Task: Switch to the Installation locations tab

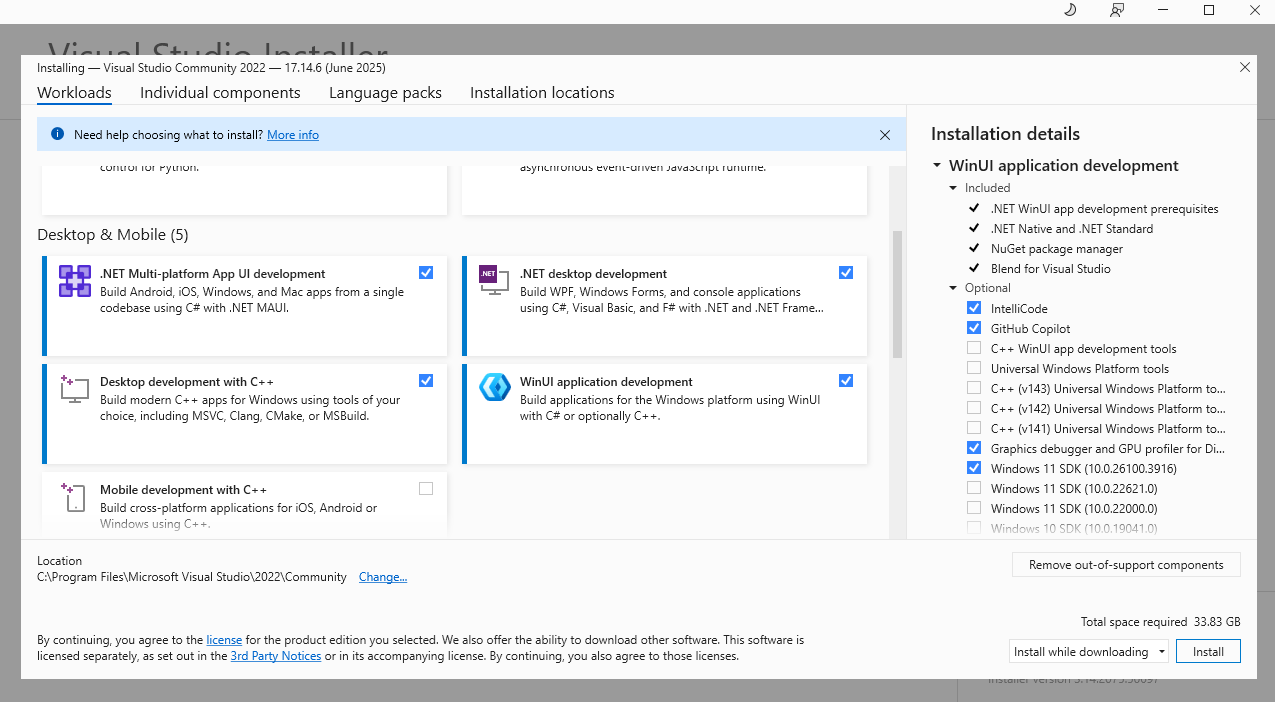Action: tap(542, 93)
